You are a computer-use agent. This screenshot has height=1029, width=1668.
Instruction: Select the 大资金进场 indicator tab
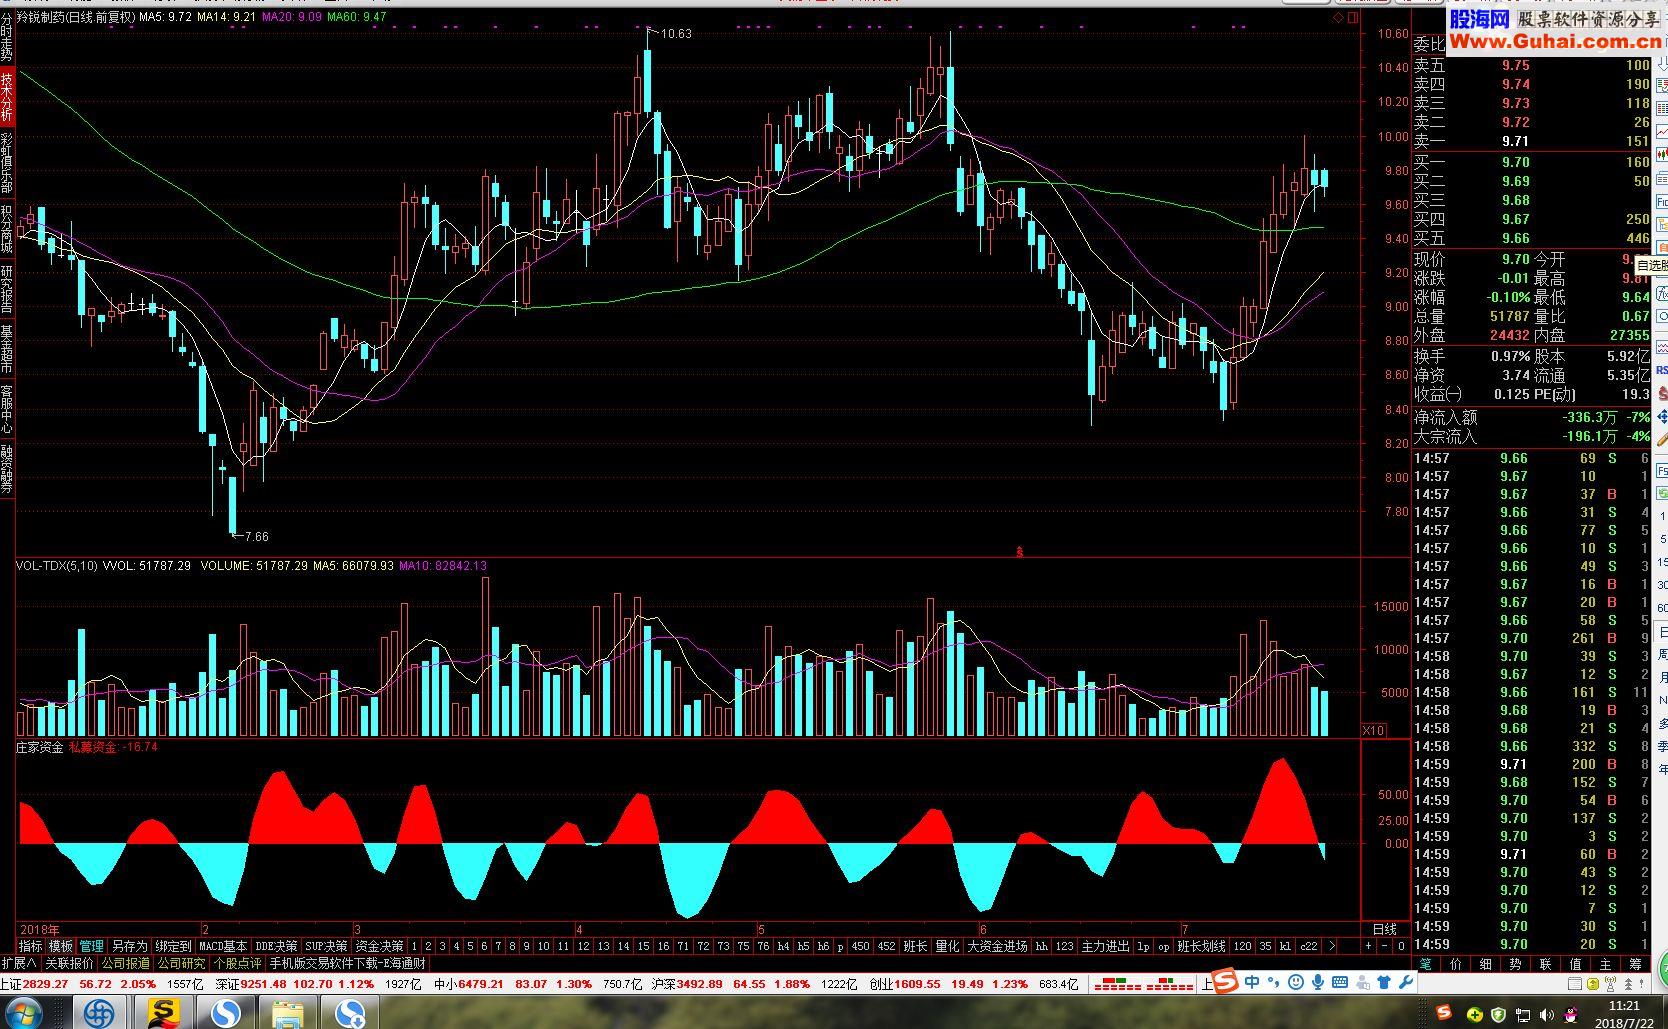pyautogui.click(x=997, y=945)
